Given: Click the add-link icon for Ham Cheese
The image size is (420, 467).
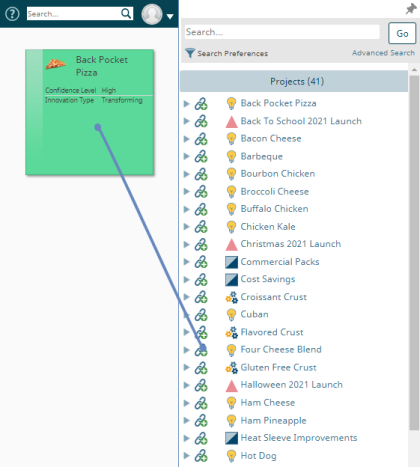Looking at the screenshot, I should 201,403.
